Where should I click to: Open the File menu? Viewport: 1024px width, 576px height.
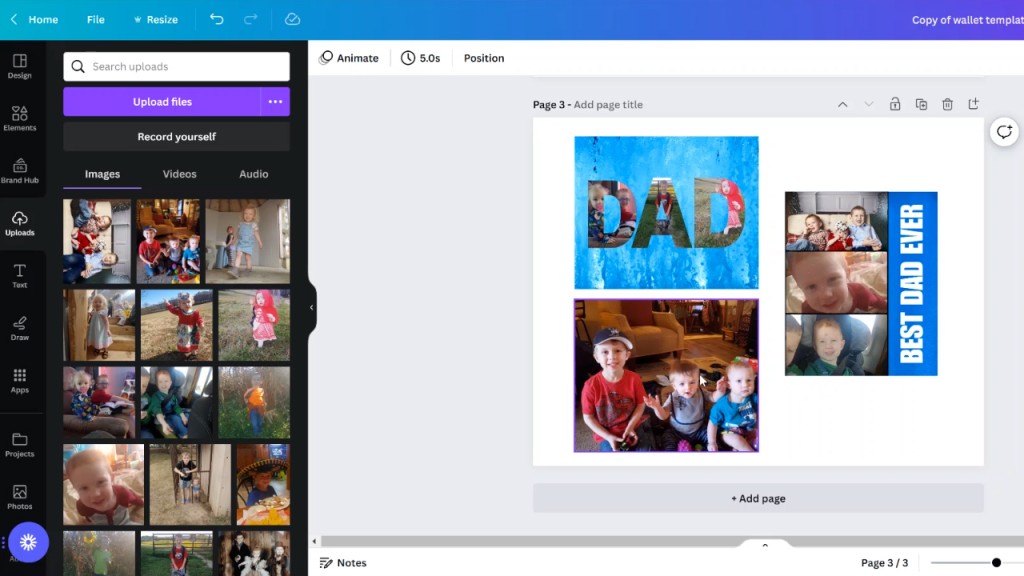[x=95, y=20]
